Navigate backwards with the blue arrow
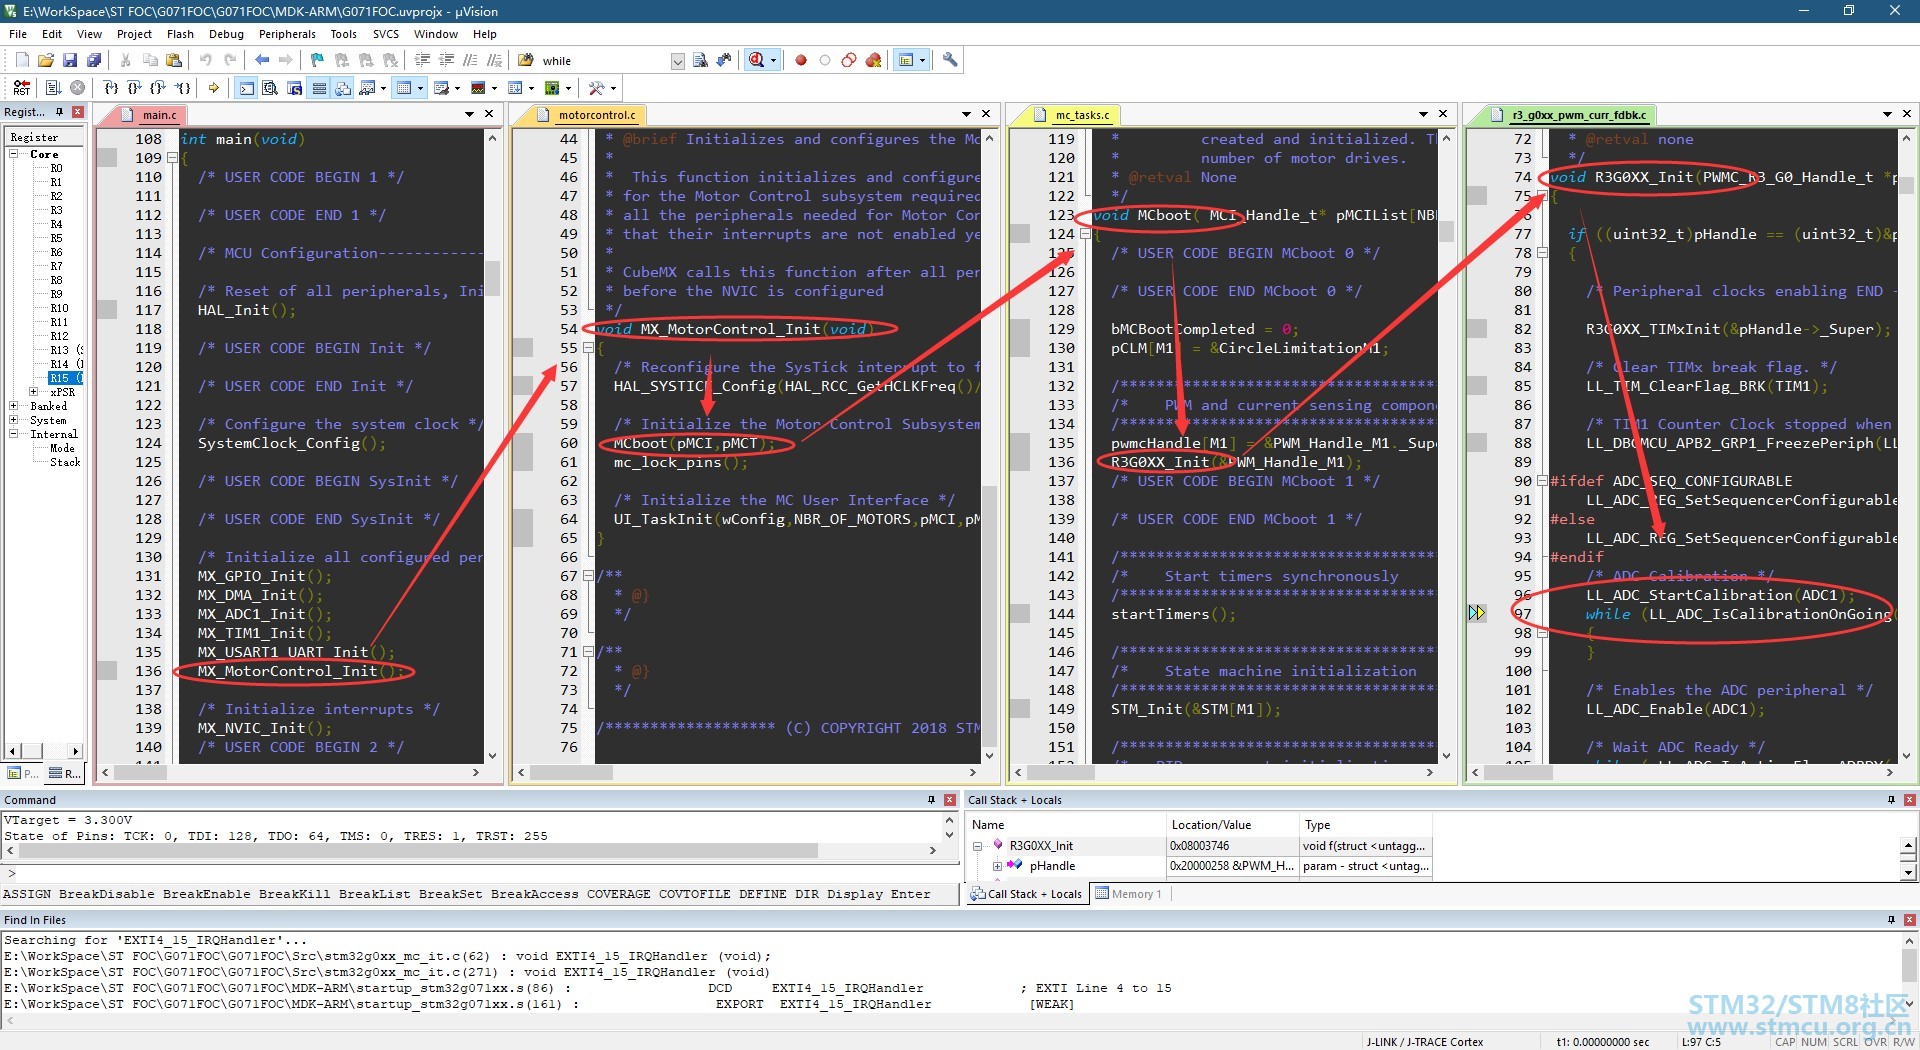This screenshot has width=1920, height=1050. tap(262, 61)
